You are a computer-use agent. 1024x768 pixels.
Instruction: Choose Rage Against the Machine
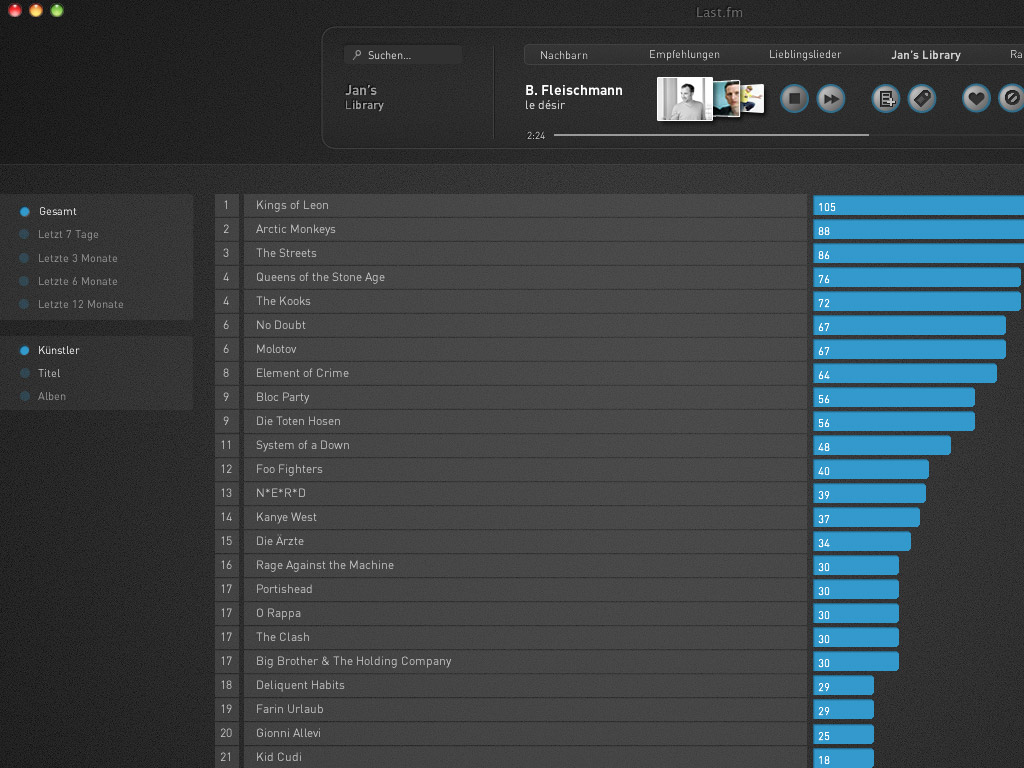coord(525,565)
